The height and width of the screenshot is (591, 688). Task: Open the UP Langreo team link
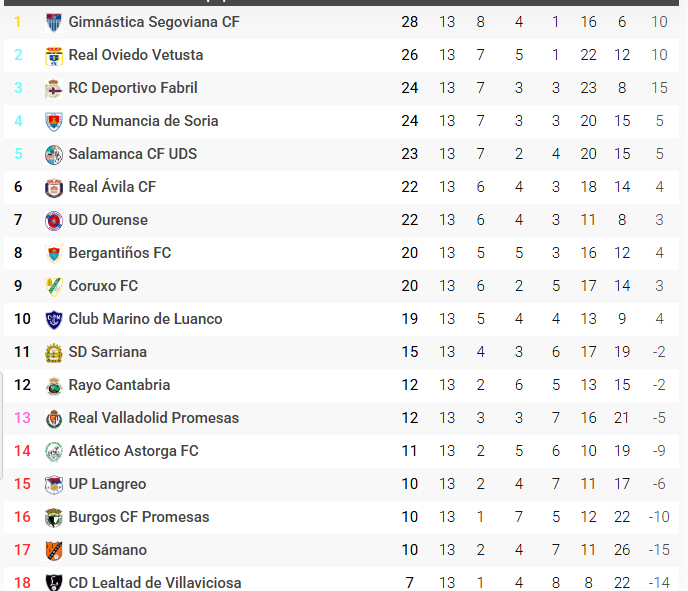[x=107, y=484]
